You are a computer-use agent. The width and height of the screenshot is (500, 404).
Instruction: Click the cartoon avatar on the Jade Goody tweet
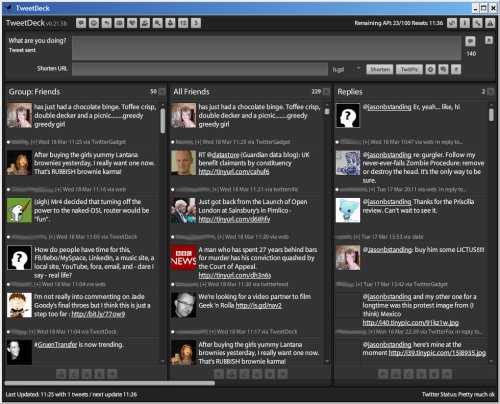(x=19, y=305)
